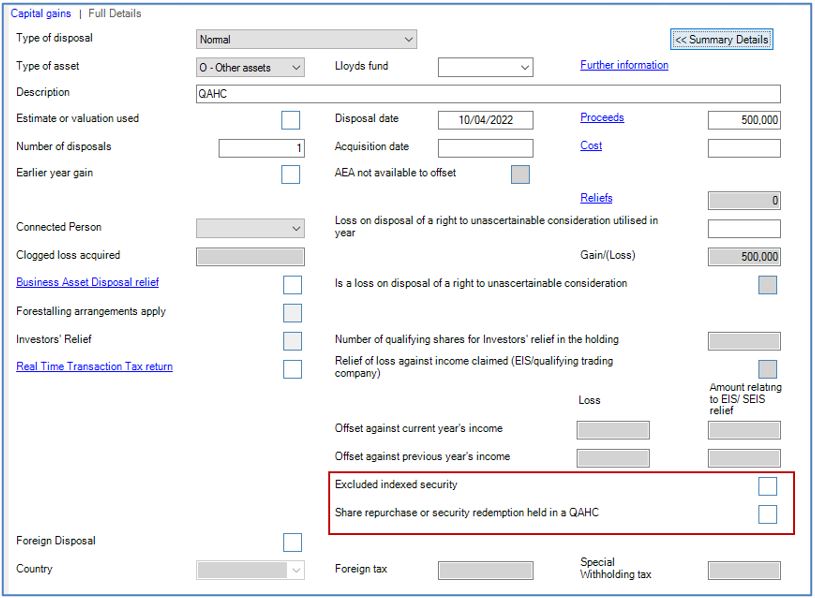
Task: Tick the Earlier year gain checkbox
Action: [291, 175]
